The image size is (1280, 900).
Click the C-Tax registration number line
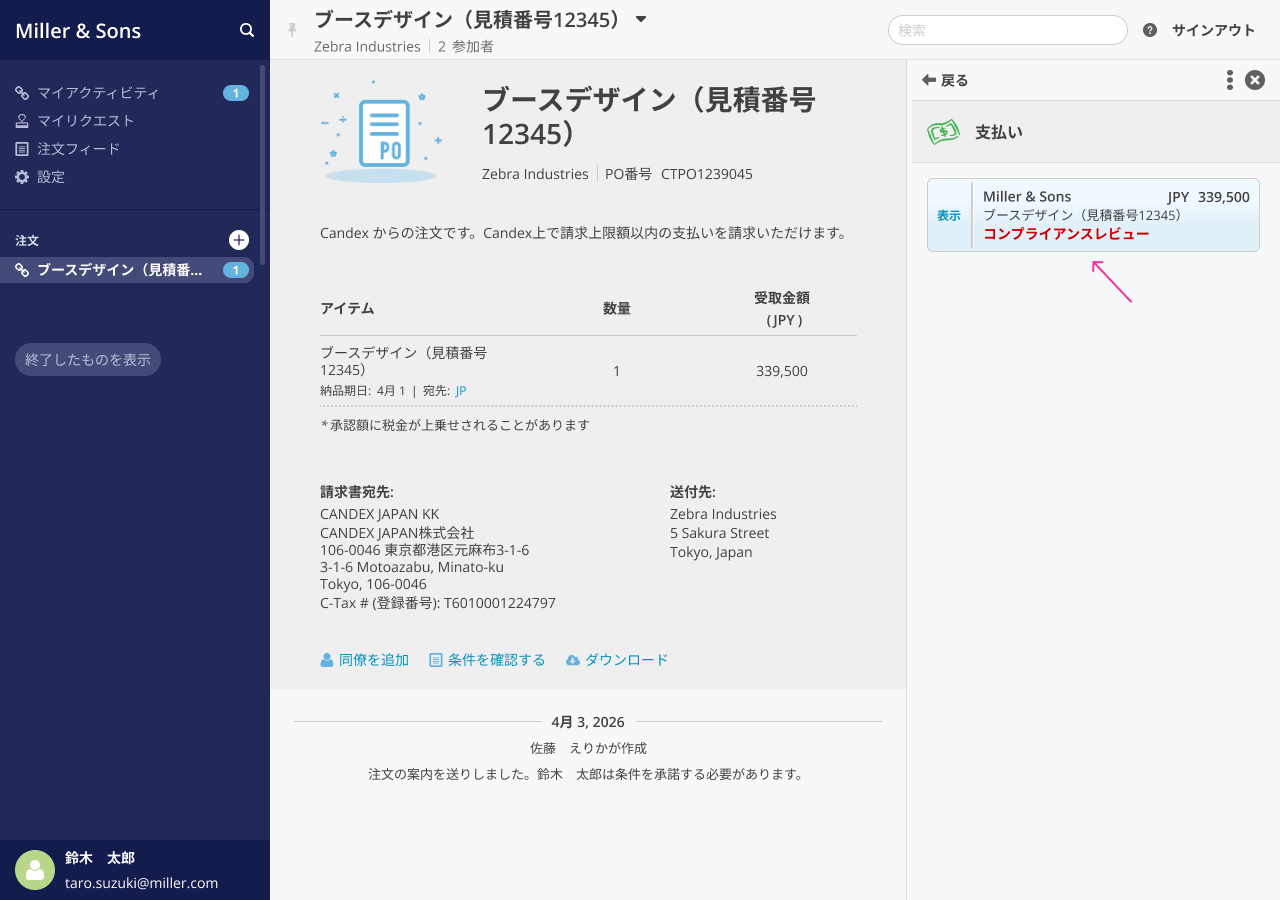point(438,603)
